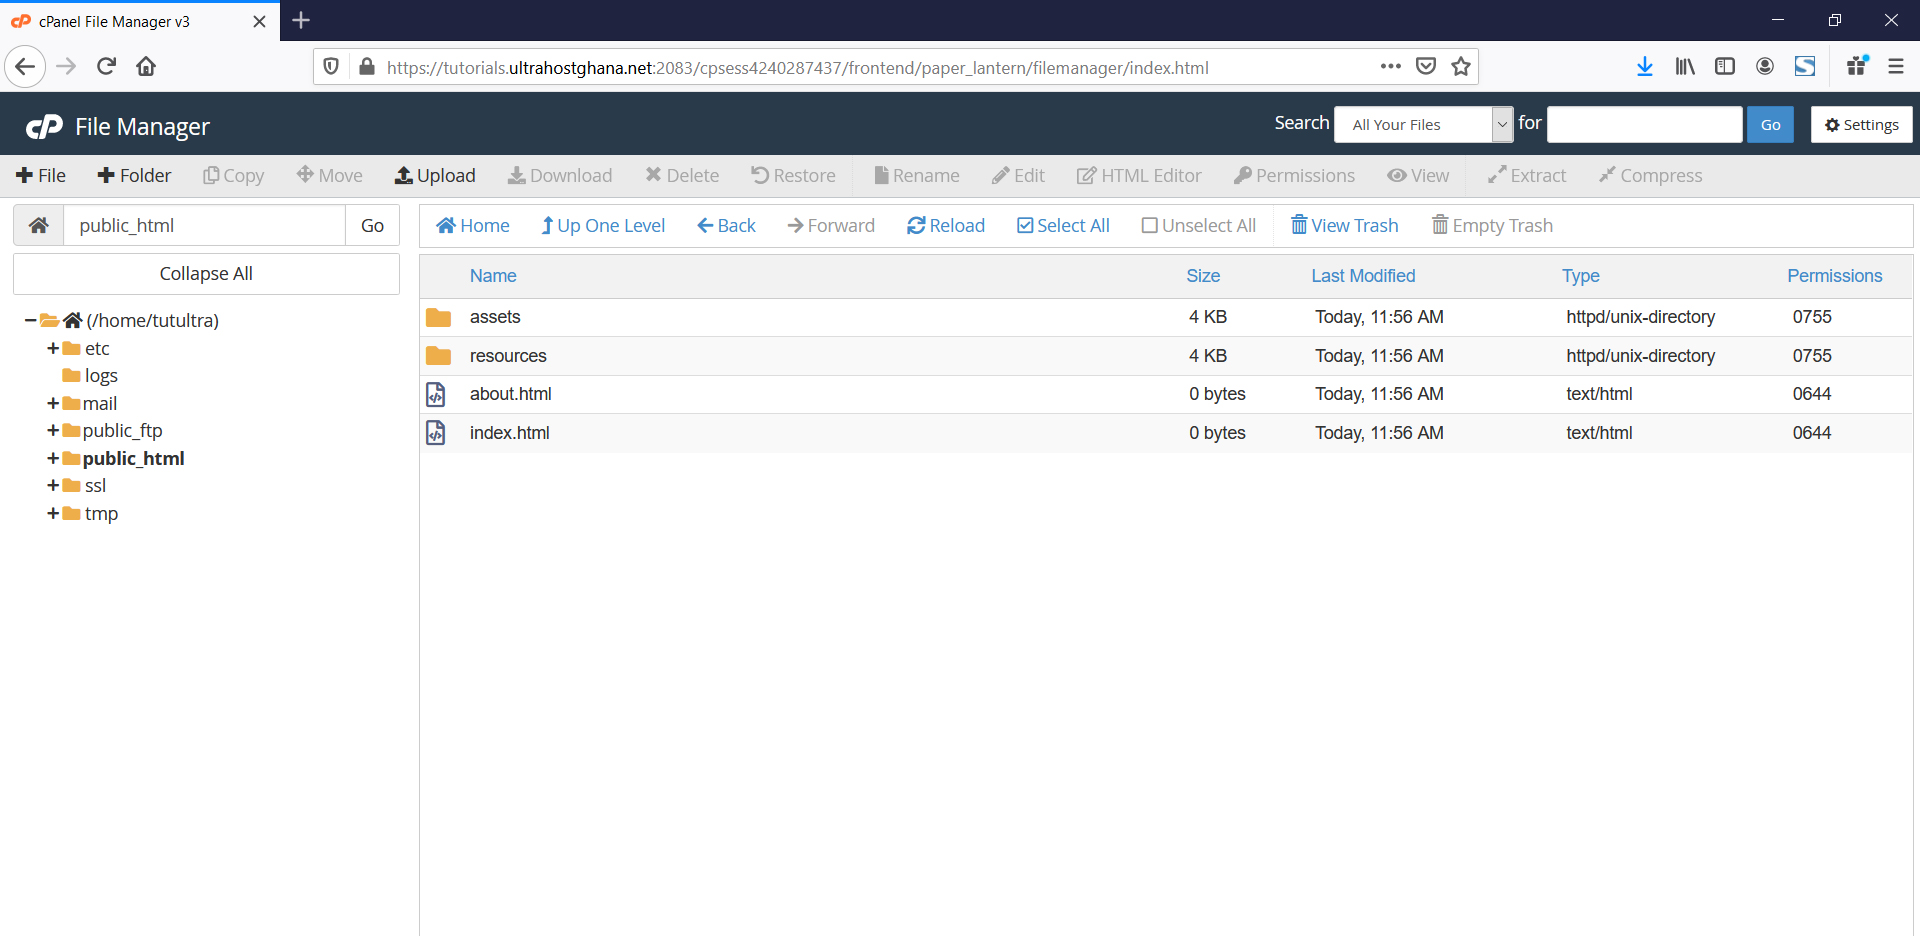Click the Copy toolbar button

pyautogui.click(x=234, y=175)
